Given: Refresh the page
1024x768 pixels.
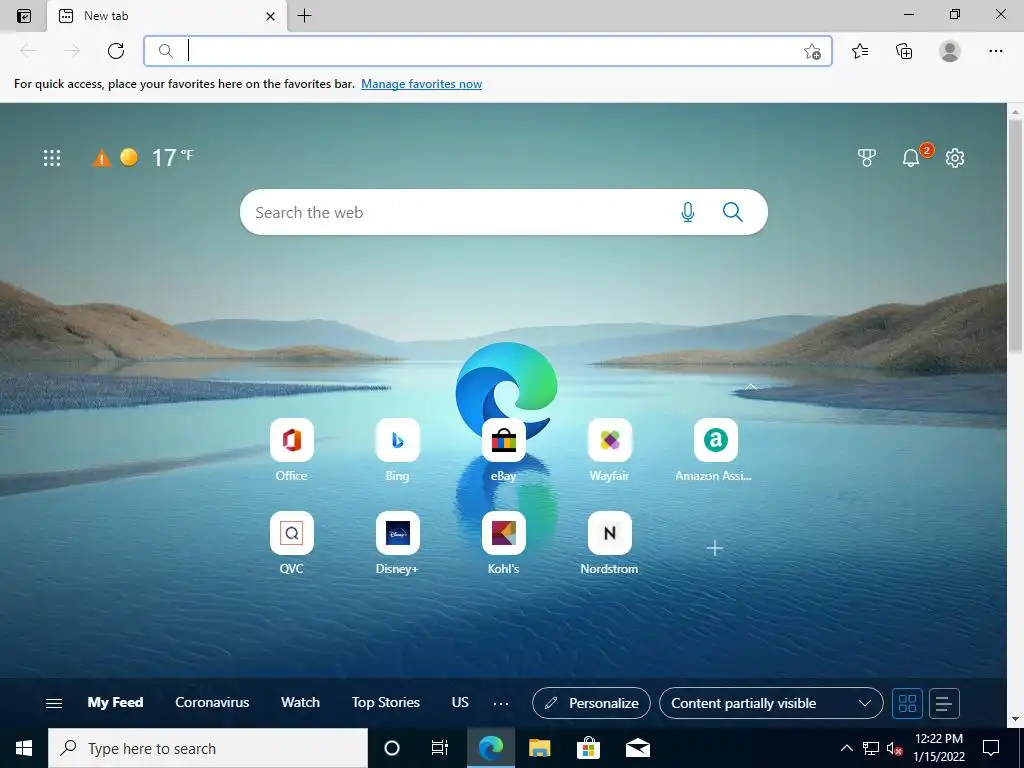Looking at the screenshot, I should point(116,51).
